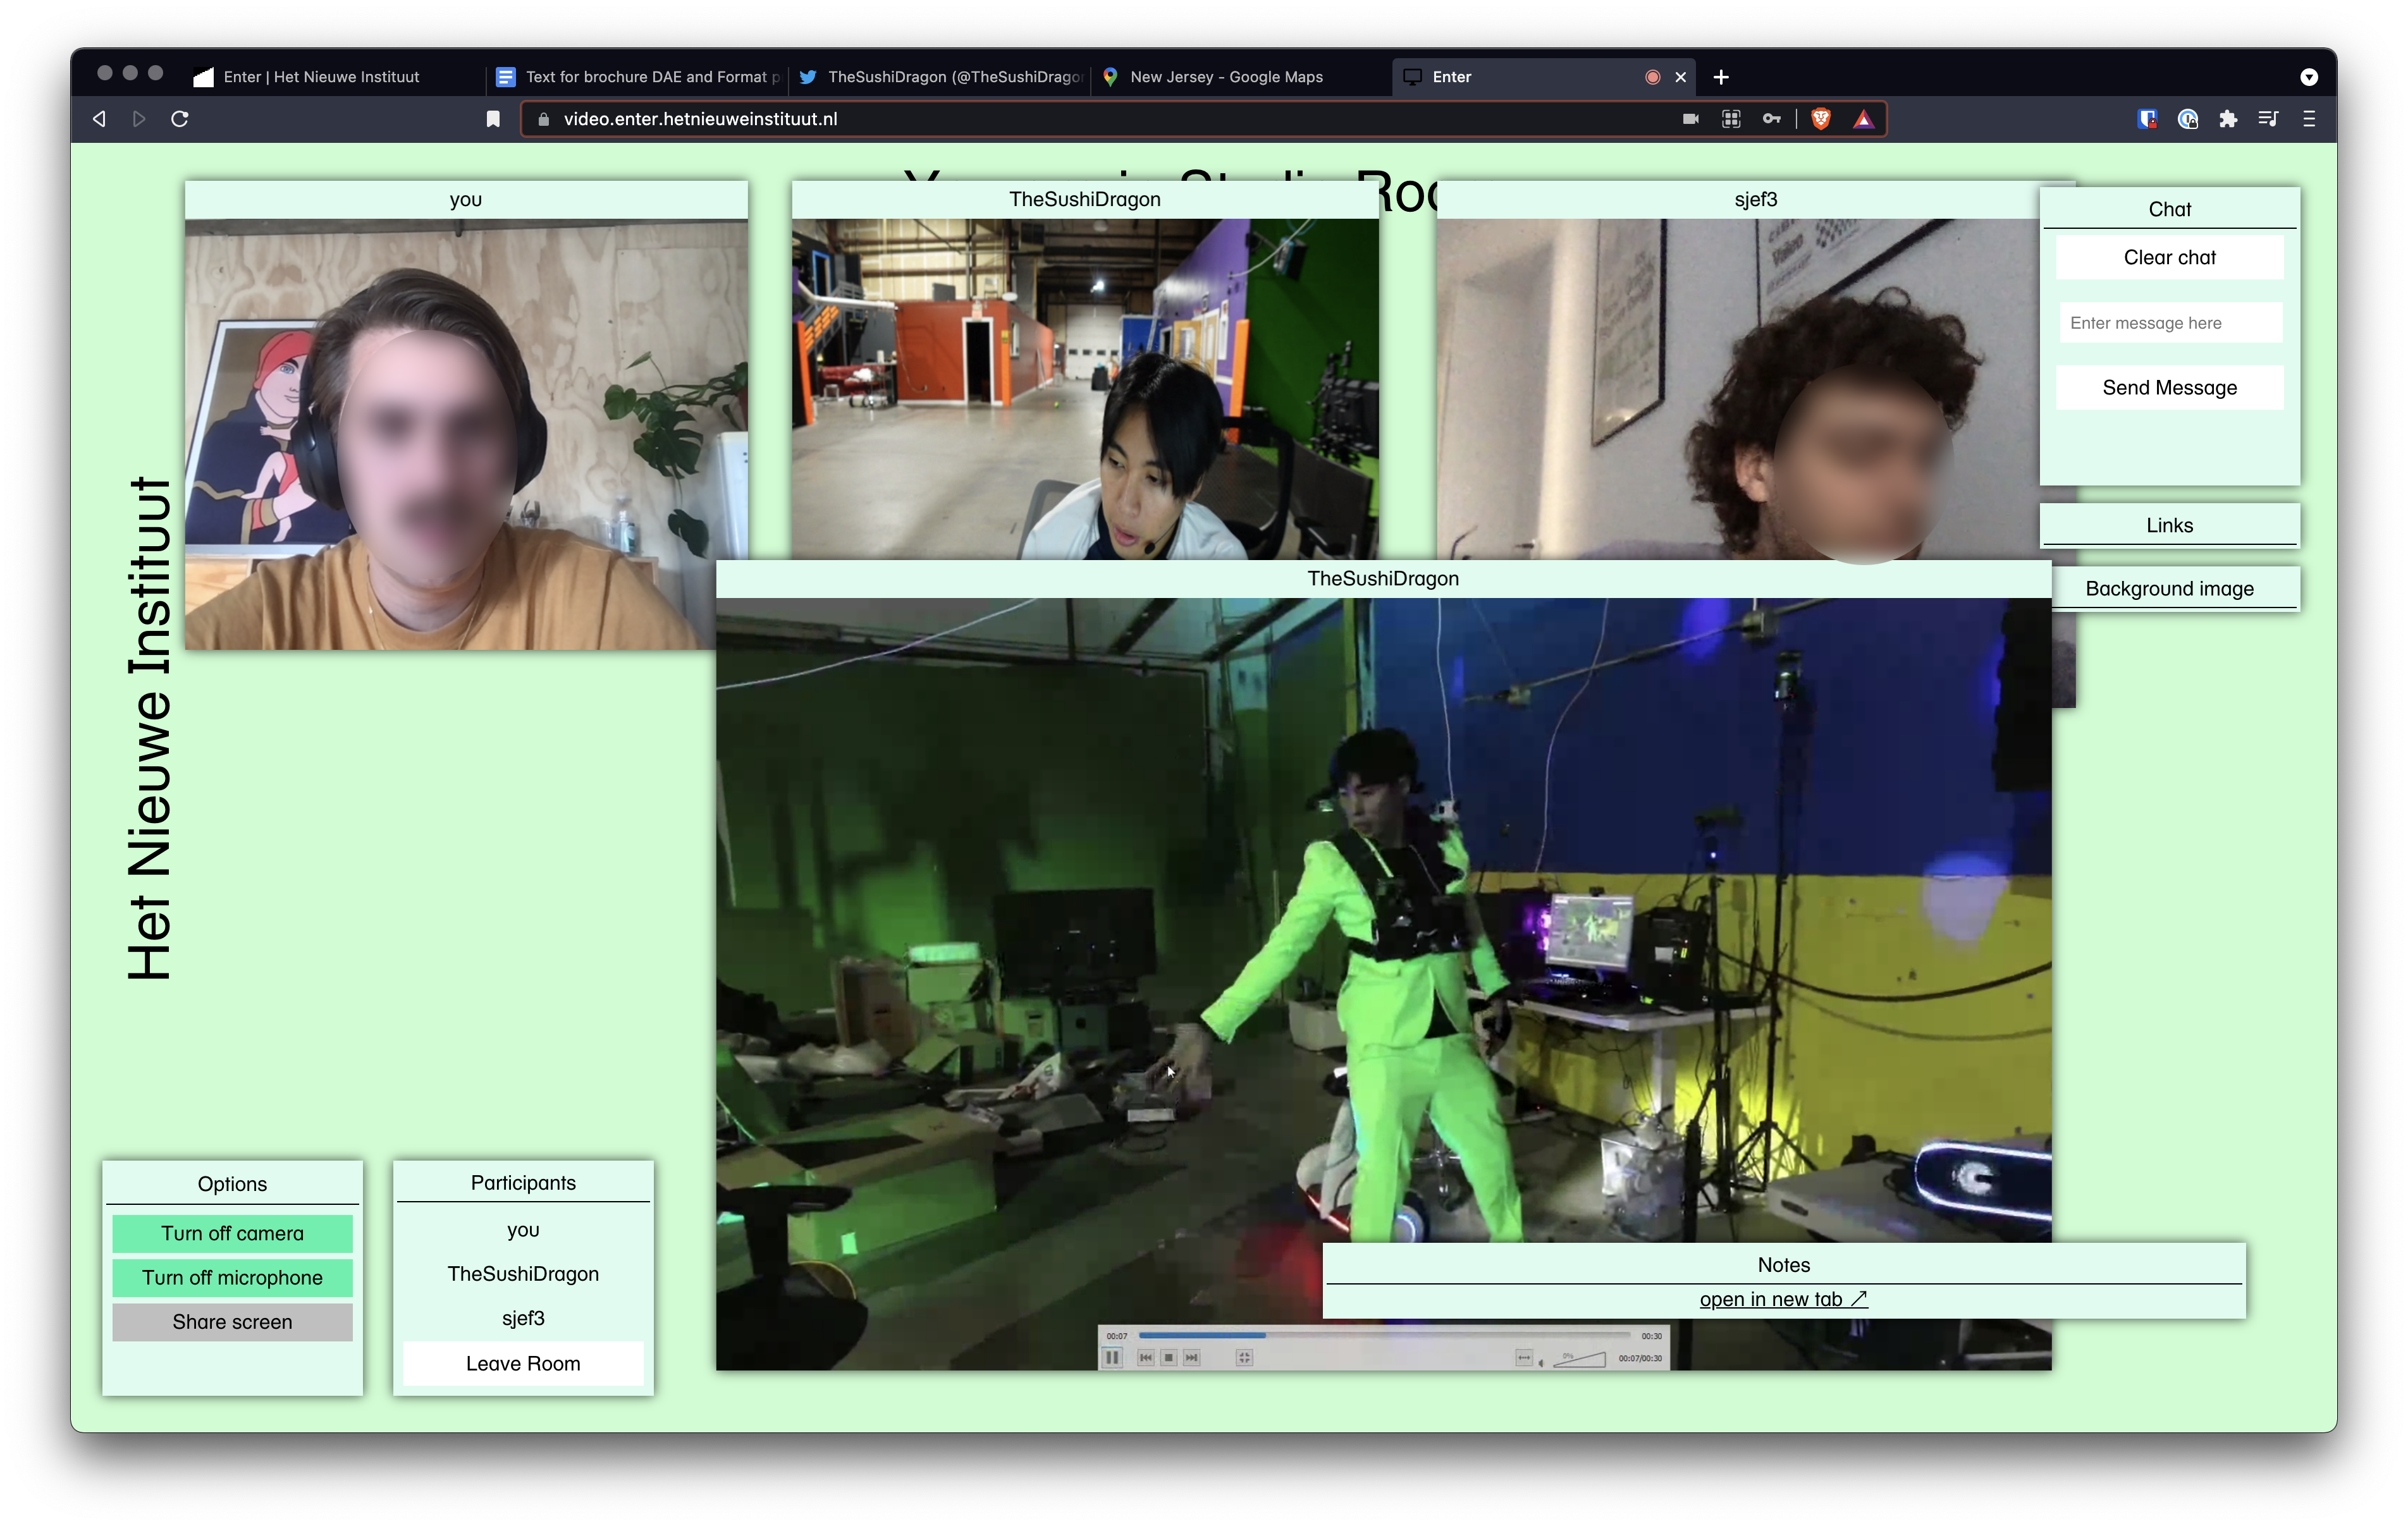Click the Share screen button
2408x1526 pixels.
tap(232, 1321)
